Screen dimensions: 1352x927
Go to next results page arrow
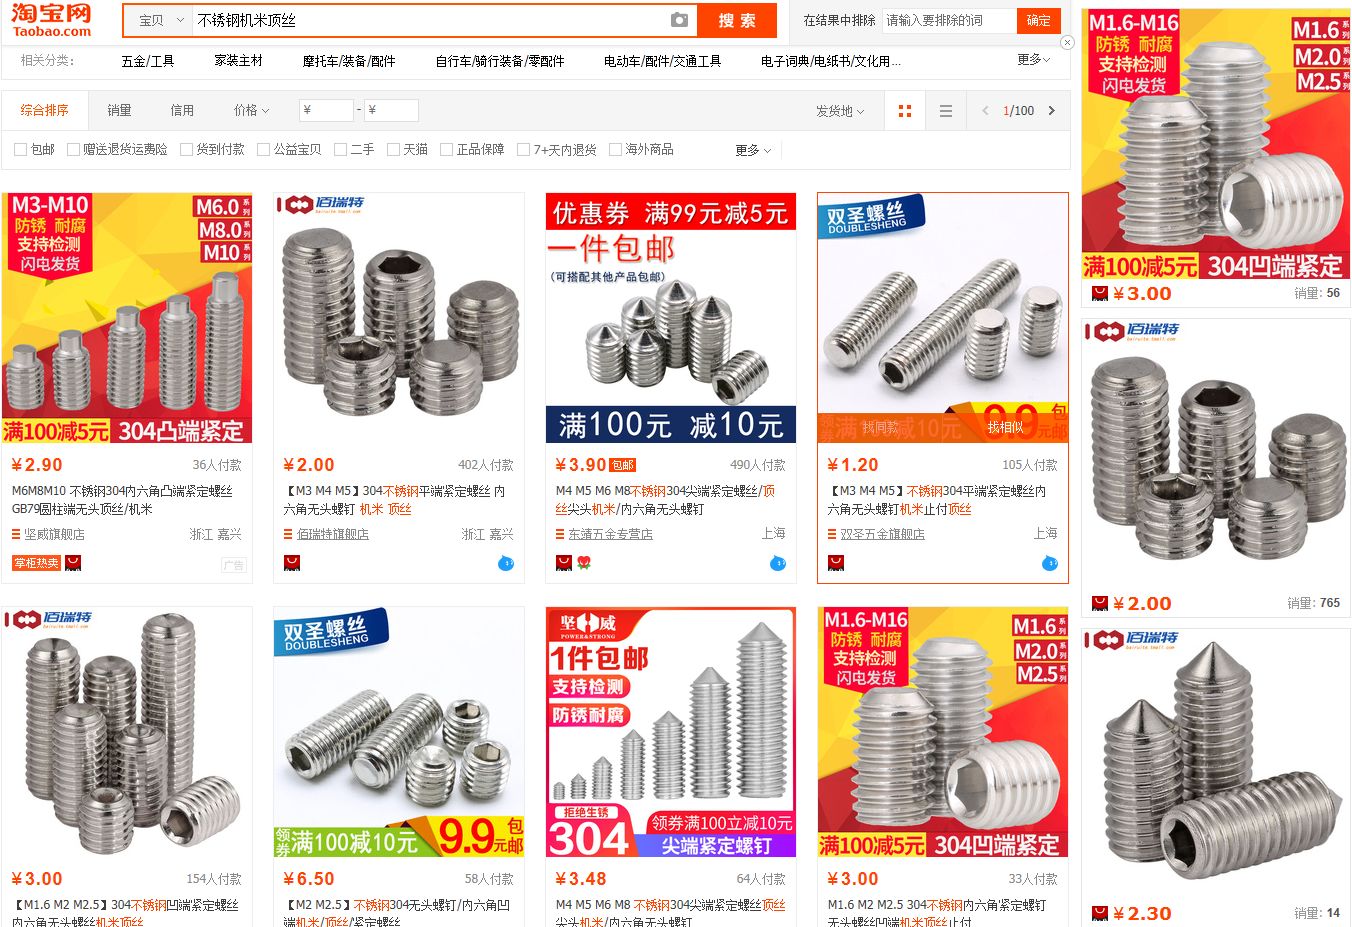1052,111
